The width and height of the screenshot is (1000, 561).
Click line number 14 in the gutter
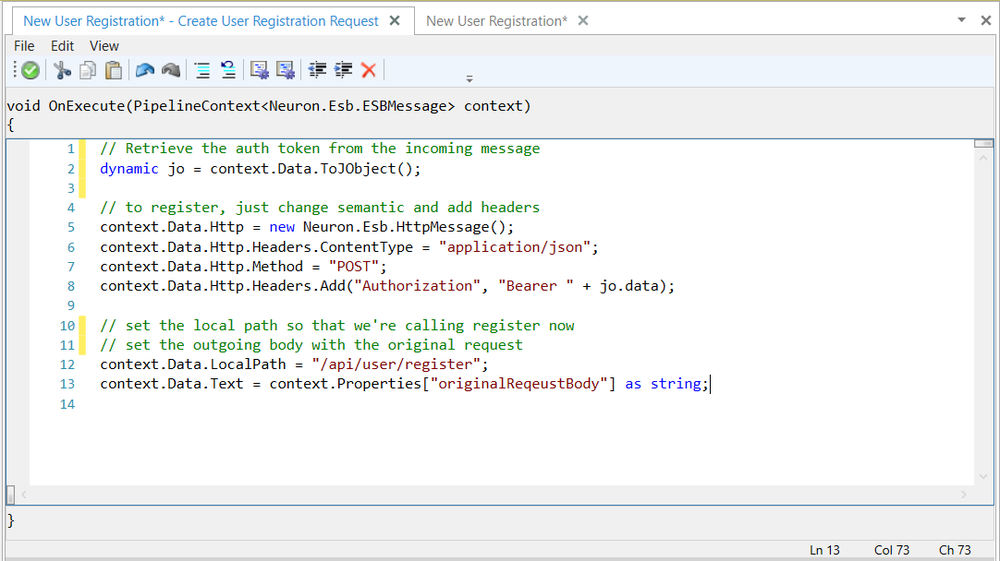pos(67,404)
